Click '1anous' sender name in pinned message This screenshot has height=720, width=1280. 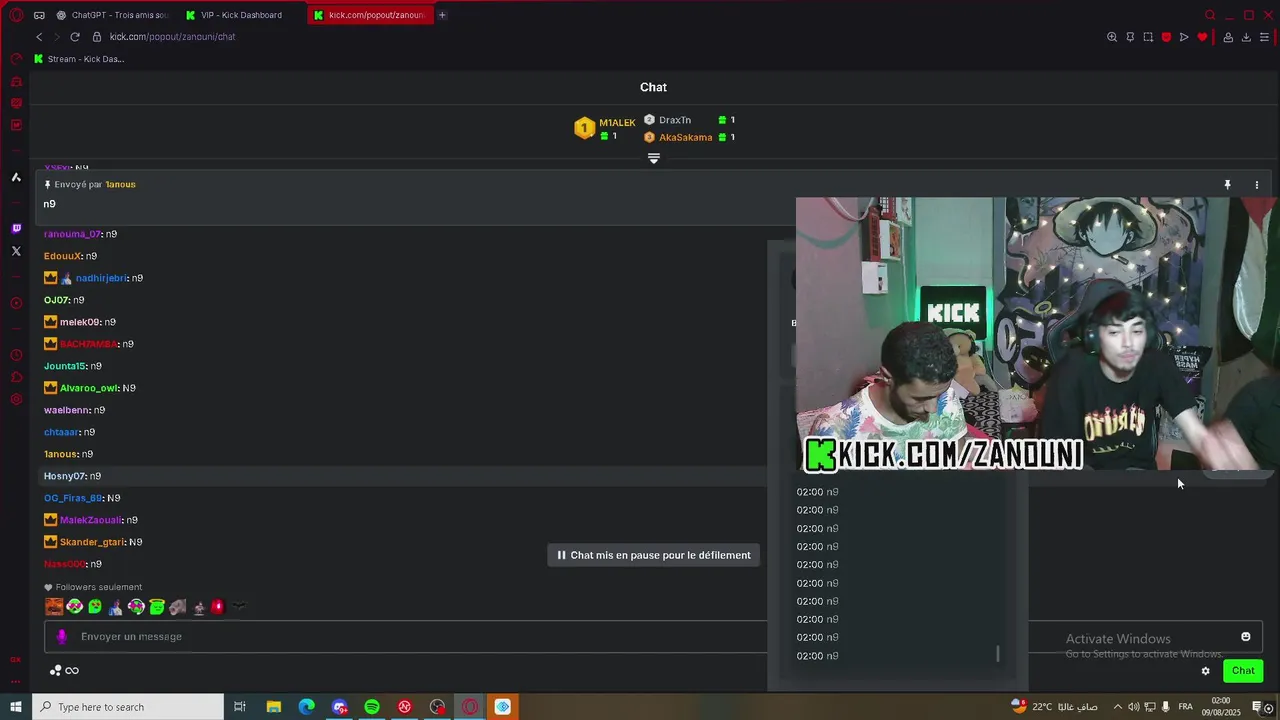[120, 185]
